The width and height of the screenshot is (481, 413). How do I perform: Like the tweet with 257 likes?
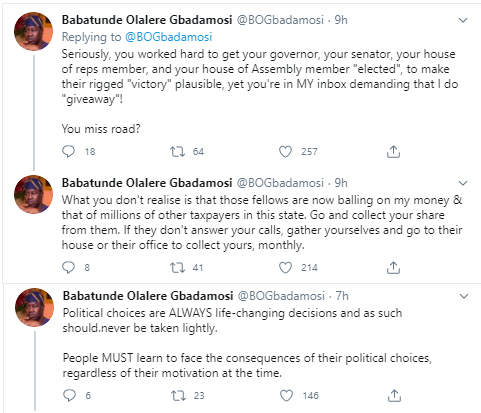coord(285,152)
